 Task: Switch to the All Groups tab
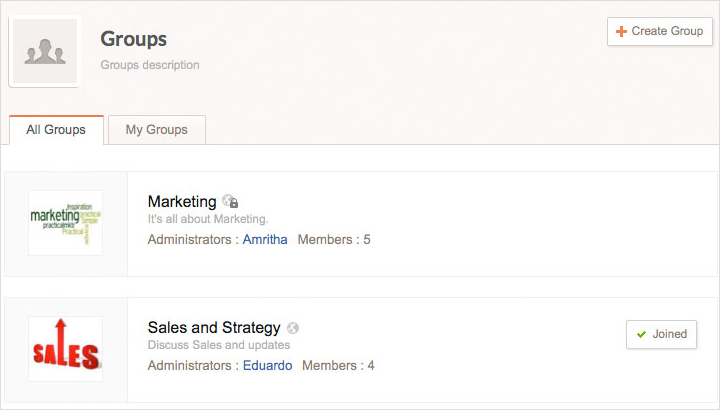click(56, 130)
